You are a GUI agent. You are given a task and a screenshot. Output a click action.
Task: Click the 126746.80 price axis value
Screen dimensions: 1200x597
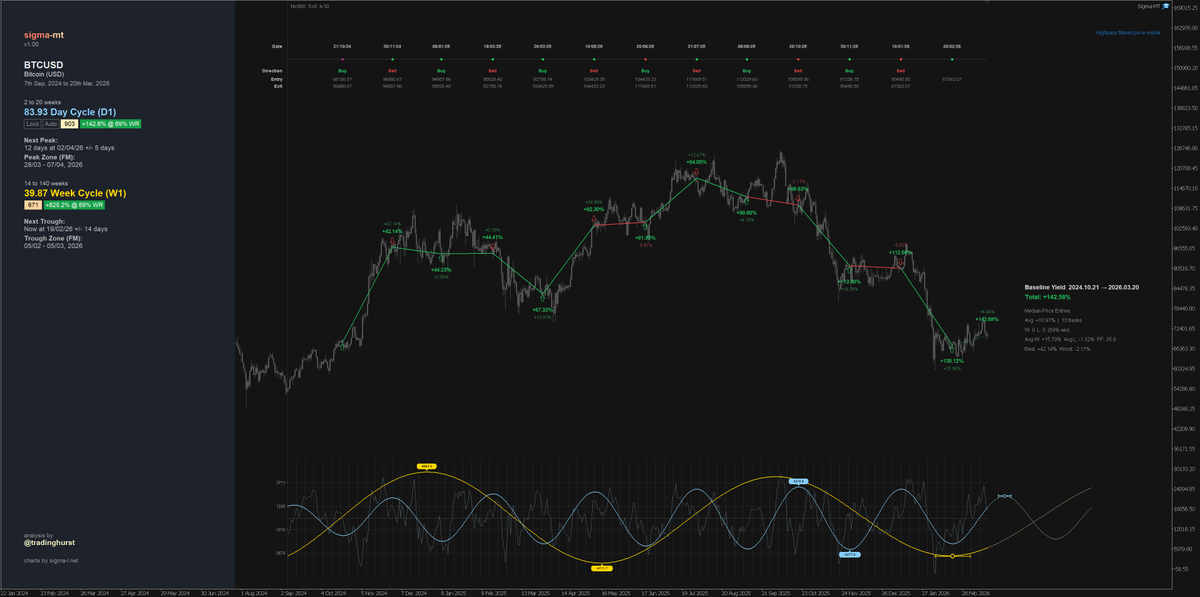tap(1185, 148)
